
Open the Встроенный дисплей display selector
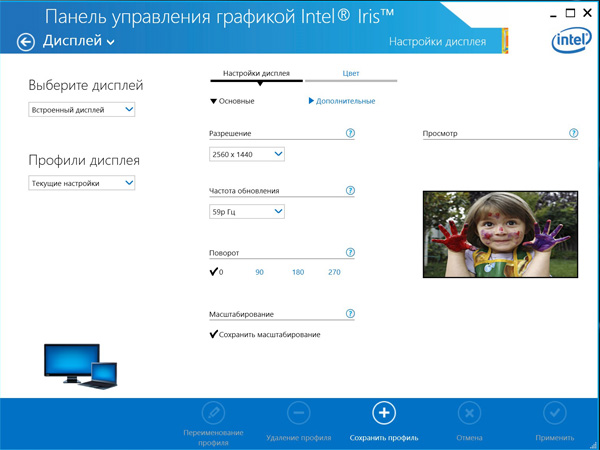tap(82, 110)
